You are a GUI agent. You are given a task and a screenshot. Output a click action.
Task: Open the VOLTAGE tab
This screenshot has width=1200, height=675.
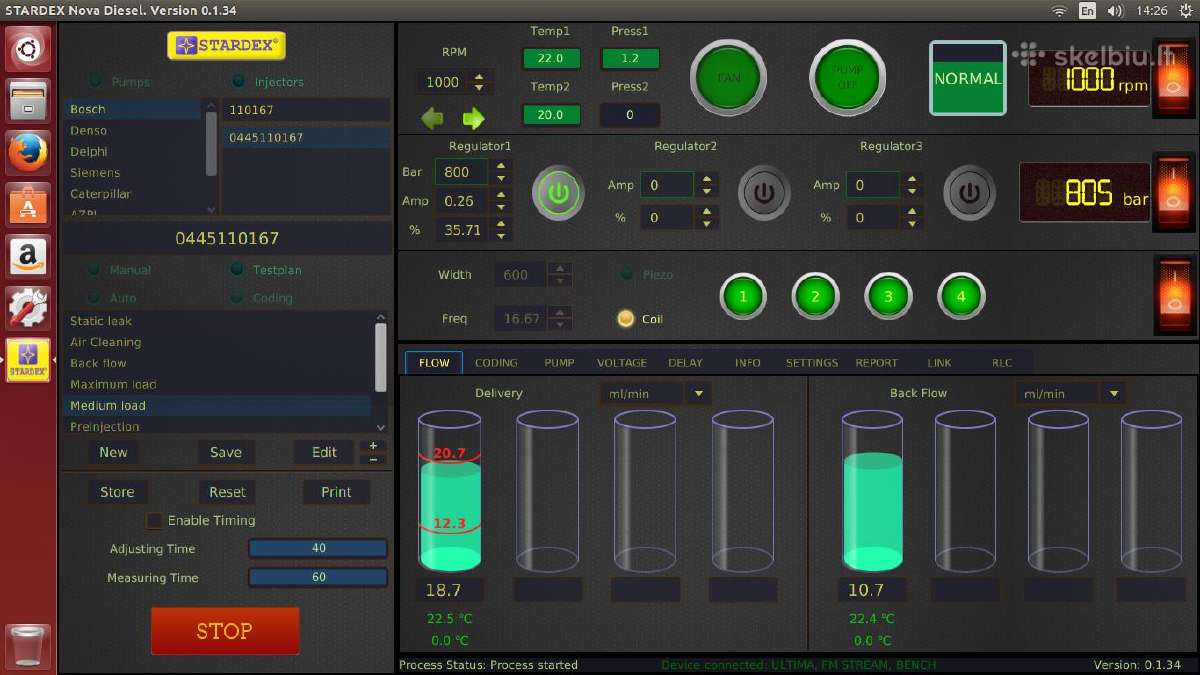pyautogui.click(x=622, y=362)
